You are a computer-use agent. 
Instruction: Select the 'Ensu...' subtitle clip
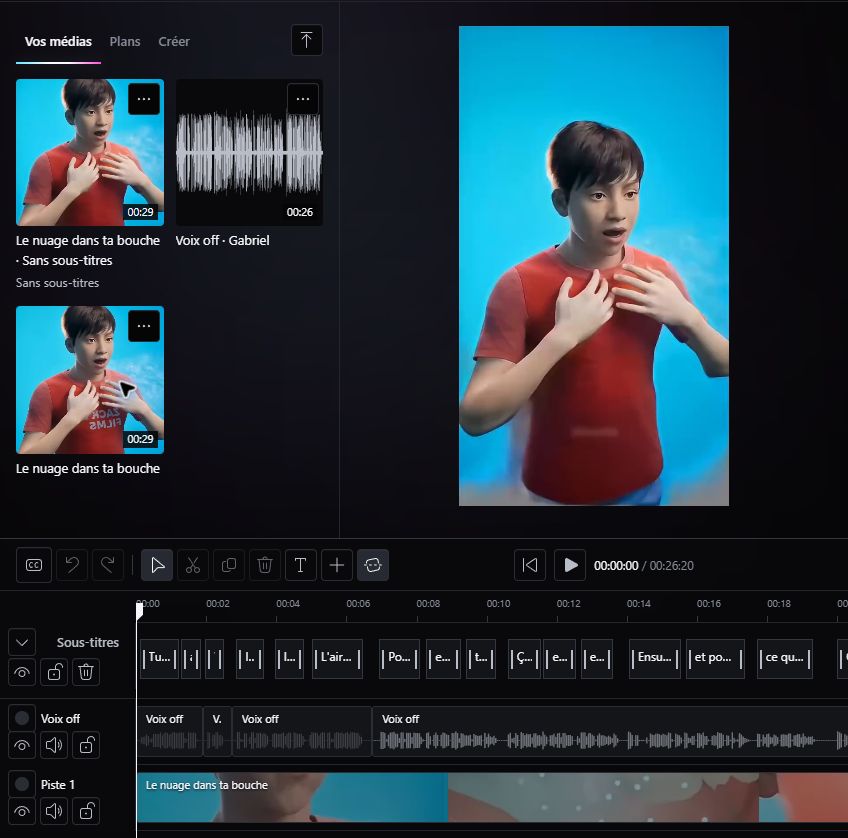[x=655, y=659]
